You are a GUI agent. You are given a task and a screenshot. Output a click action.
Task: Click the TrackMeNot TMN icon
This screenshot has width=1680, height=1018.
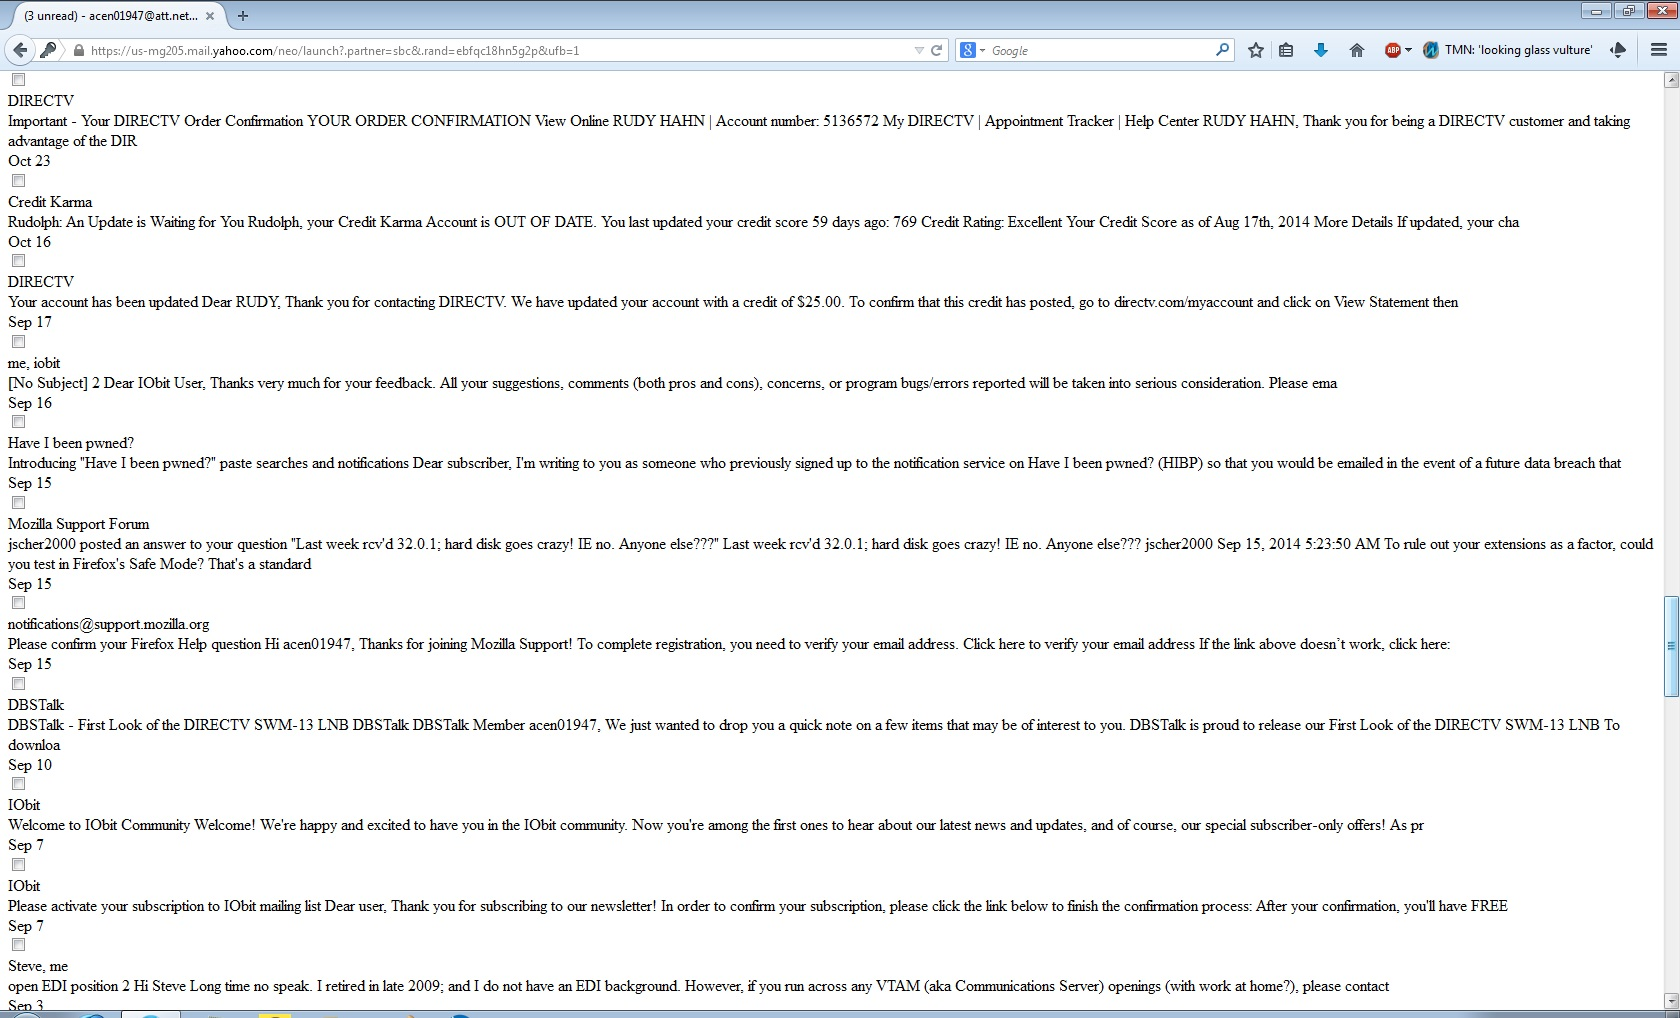(1430, 50)
